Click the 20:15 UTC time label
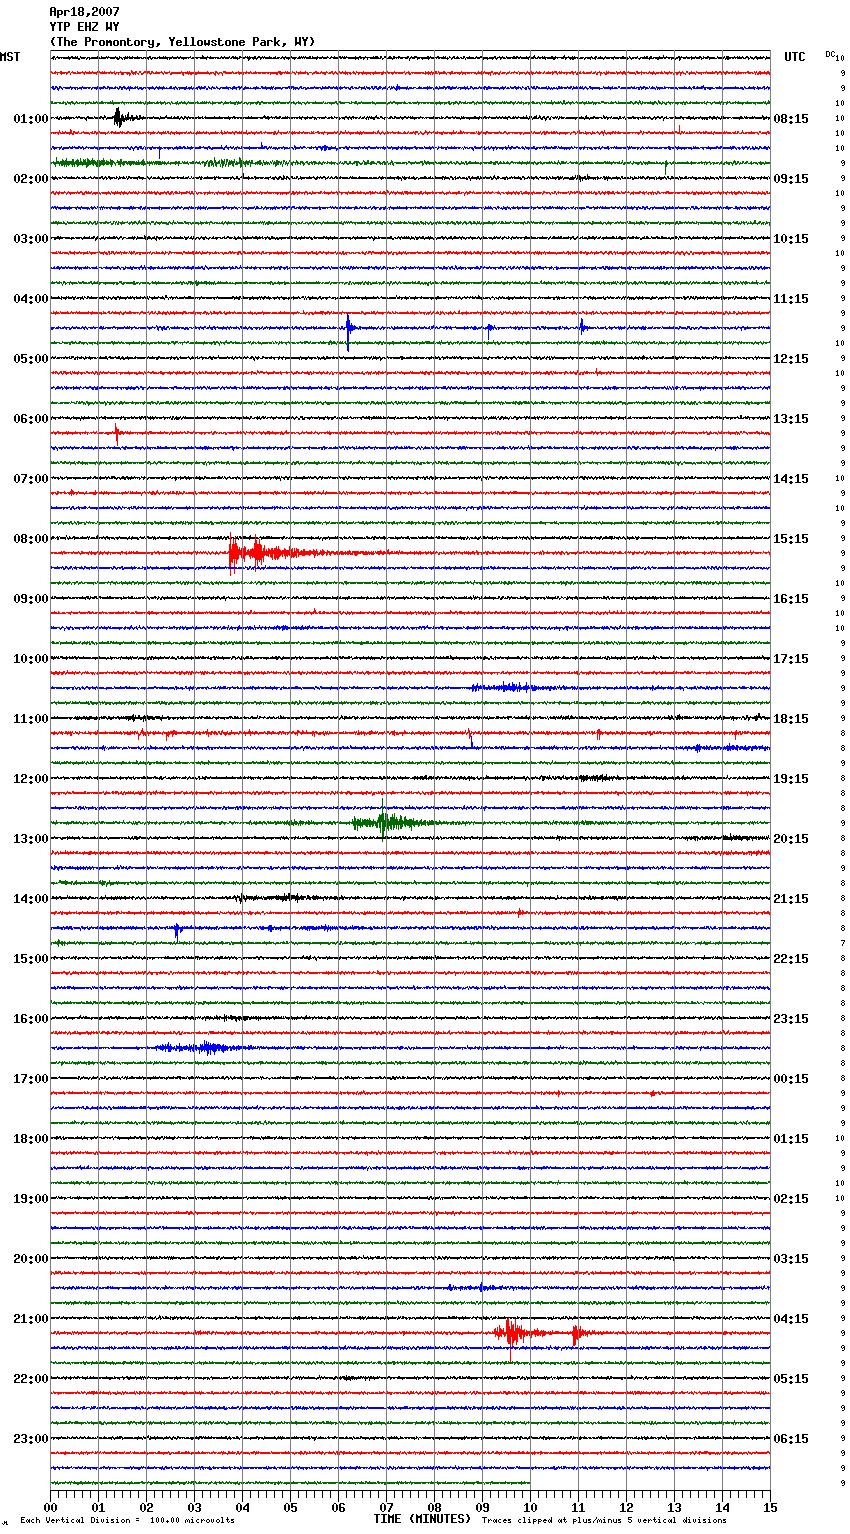This screenshot has width=850, height=1534. [791, 839]
